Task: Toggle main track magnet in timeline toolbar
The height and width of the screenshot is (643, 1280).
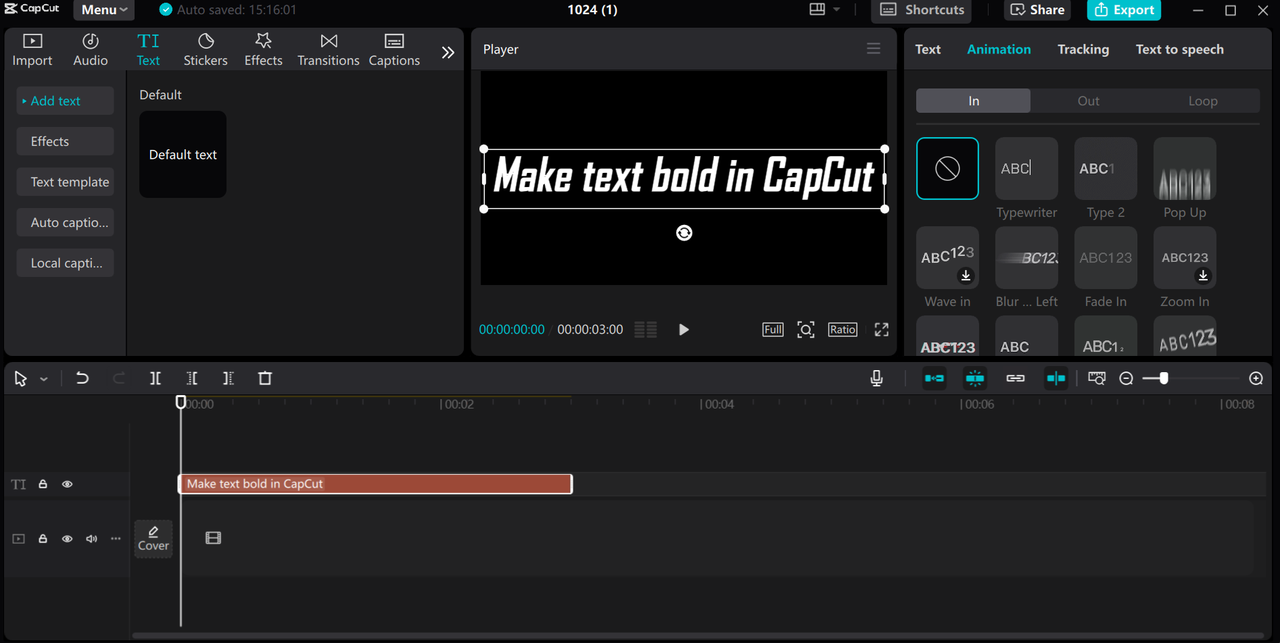Action: pos(934,378)
